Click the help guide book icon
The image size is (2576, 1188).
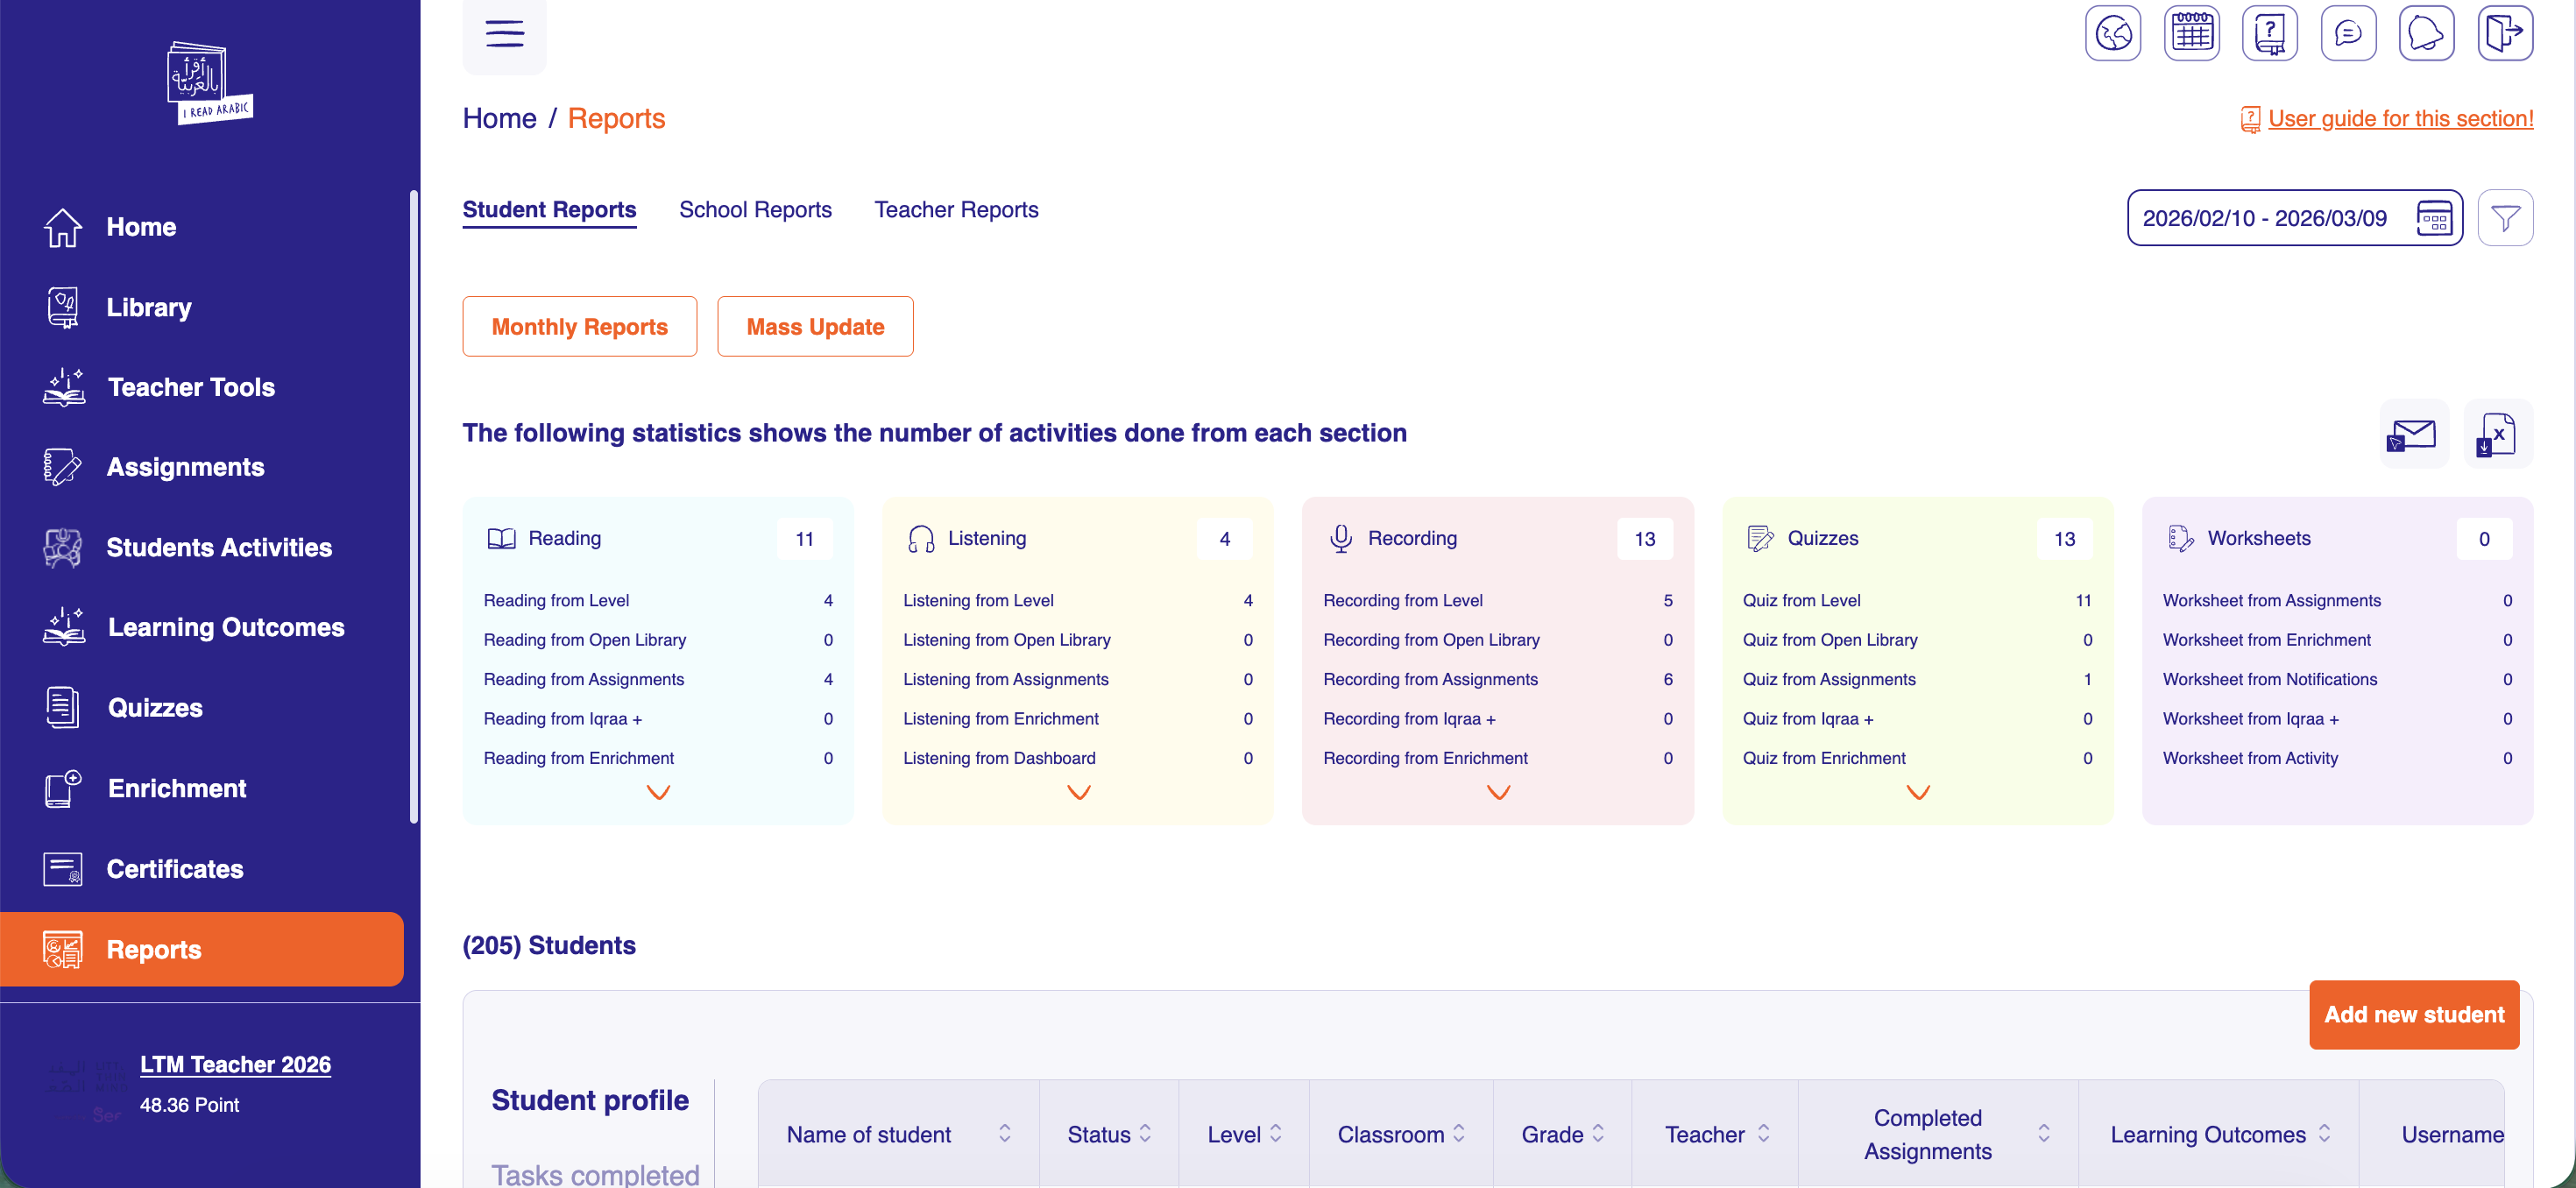[2269, 34]
